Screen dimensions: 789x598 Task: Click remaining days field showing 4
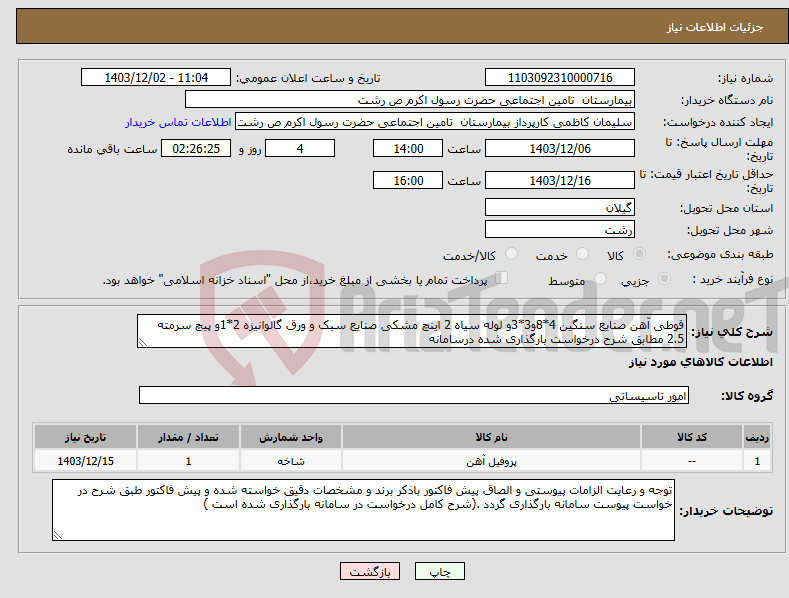300,148
